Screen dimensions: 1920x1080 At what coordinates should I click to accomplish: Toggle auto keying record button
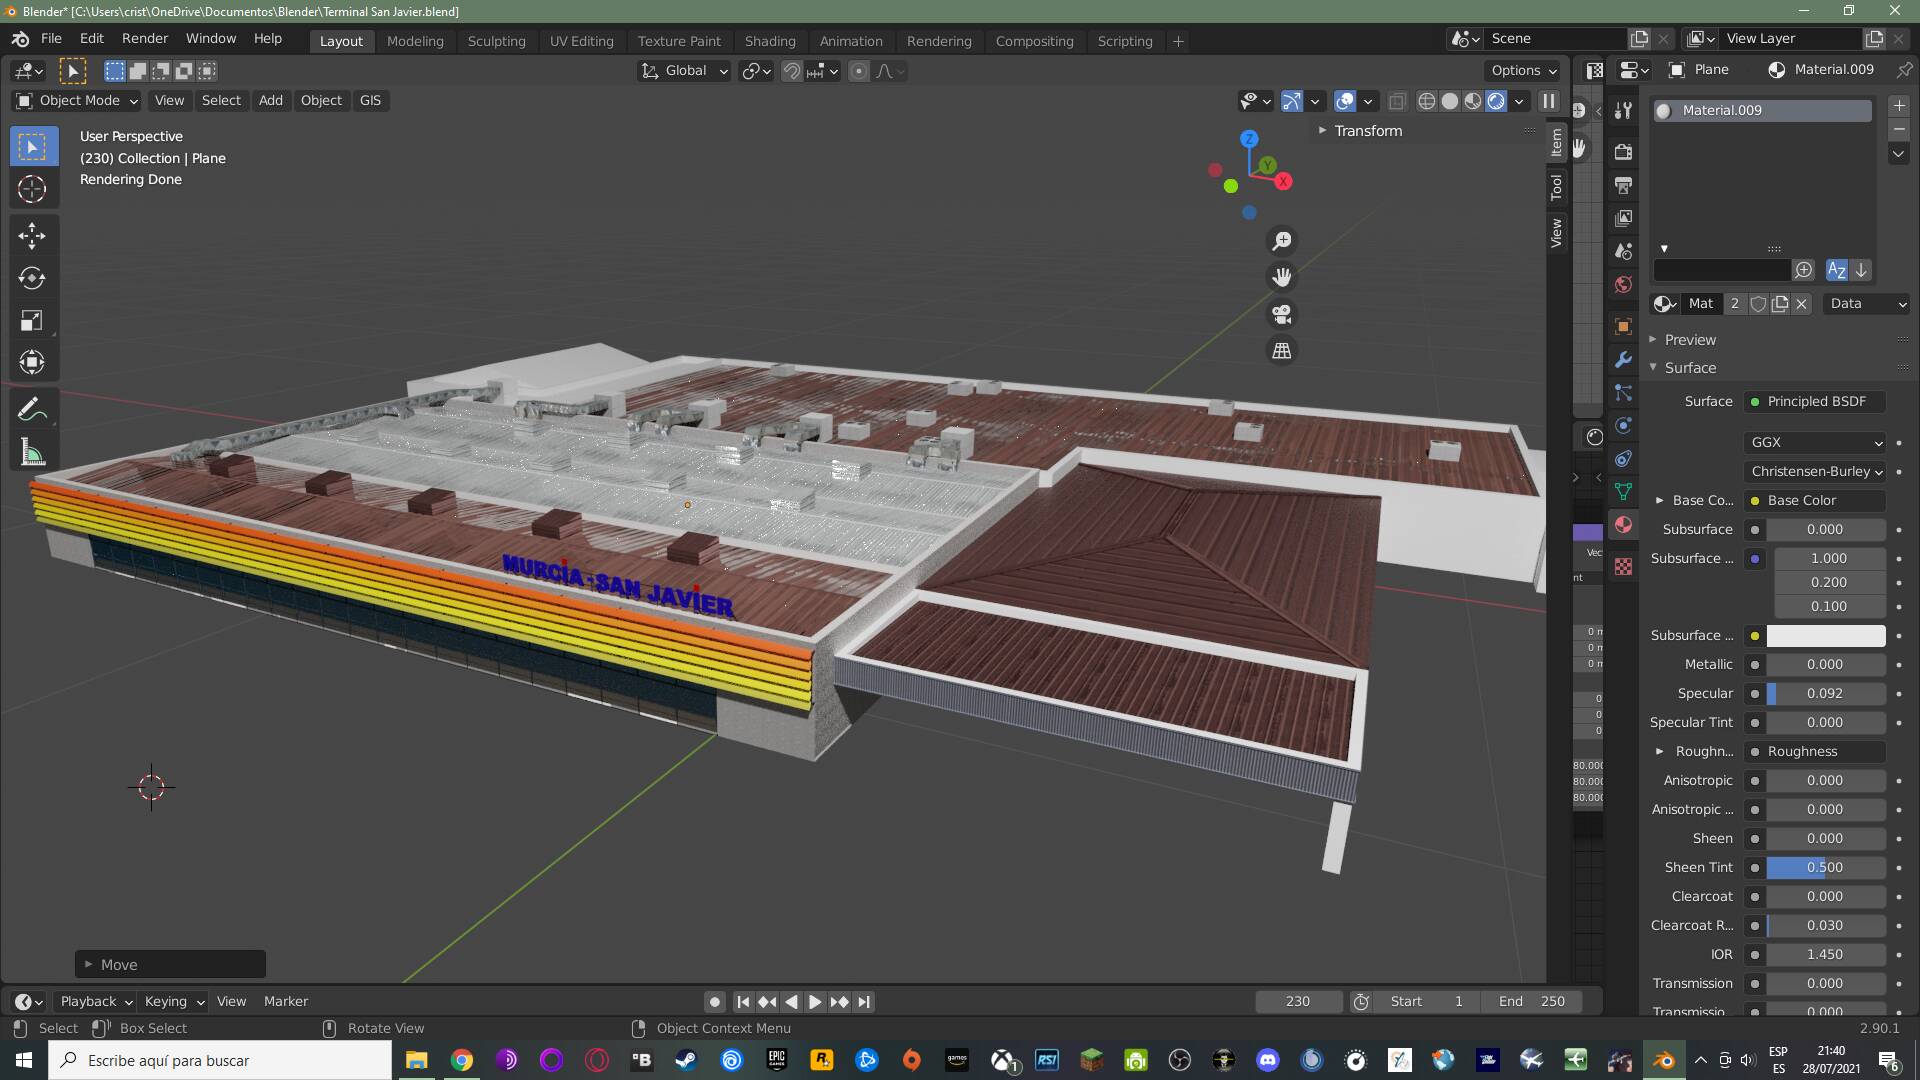coord(714,1001)
